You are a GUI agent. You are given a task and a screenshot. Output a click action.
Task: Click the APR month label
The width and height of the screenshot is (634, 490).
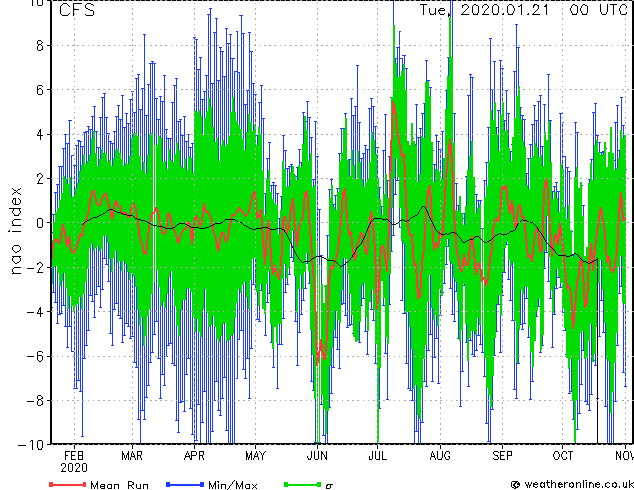point(194,456)
